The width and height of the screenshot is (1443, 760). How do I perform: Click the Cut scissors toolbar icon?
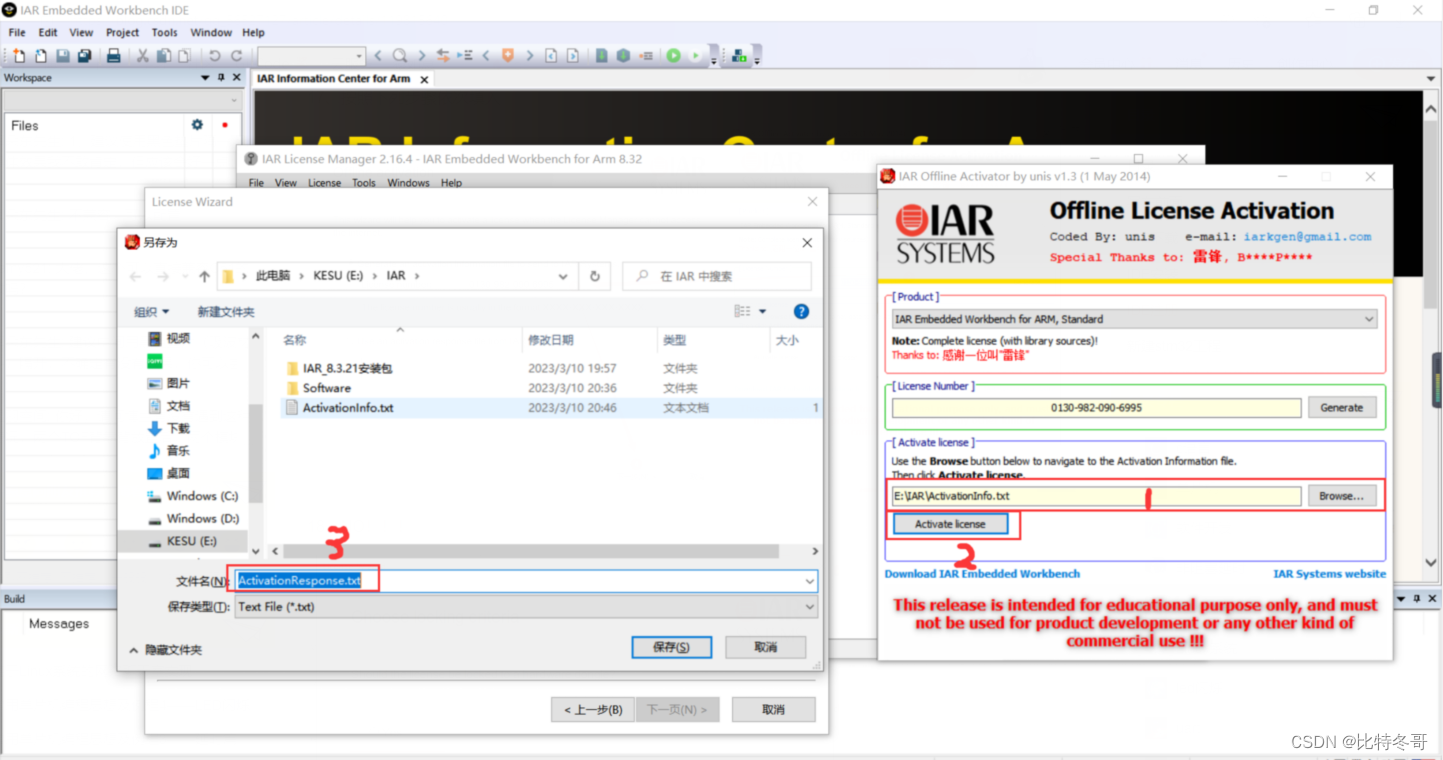143,56
